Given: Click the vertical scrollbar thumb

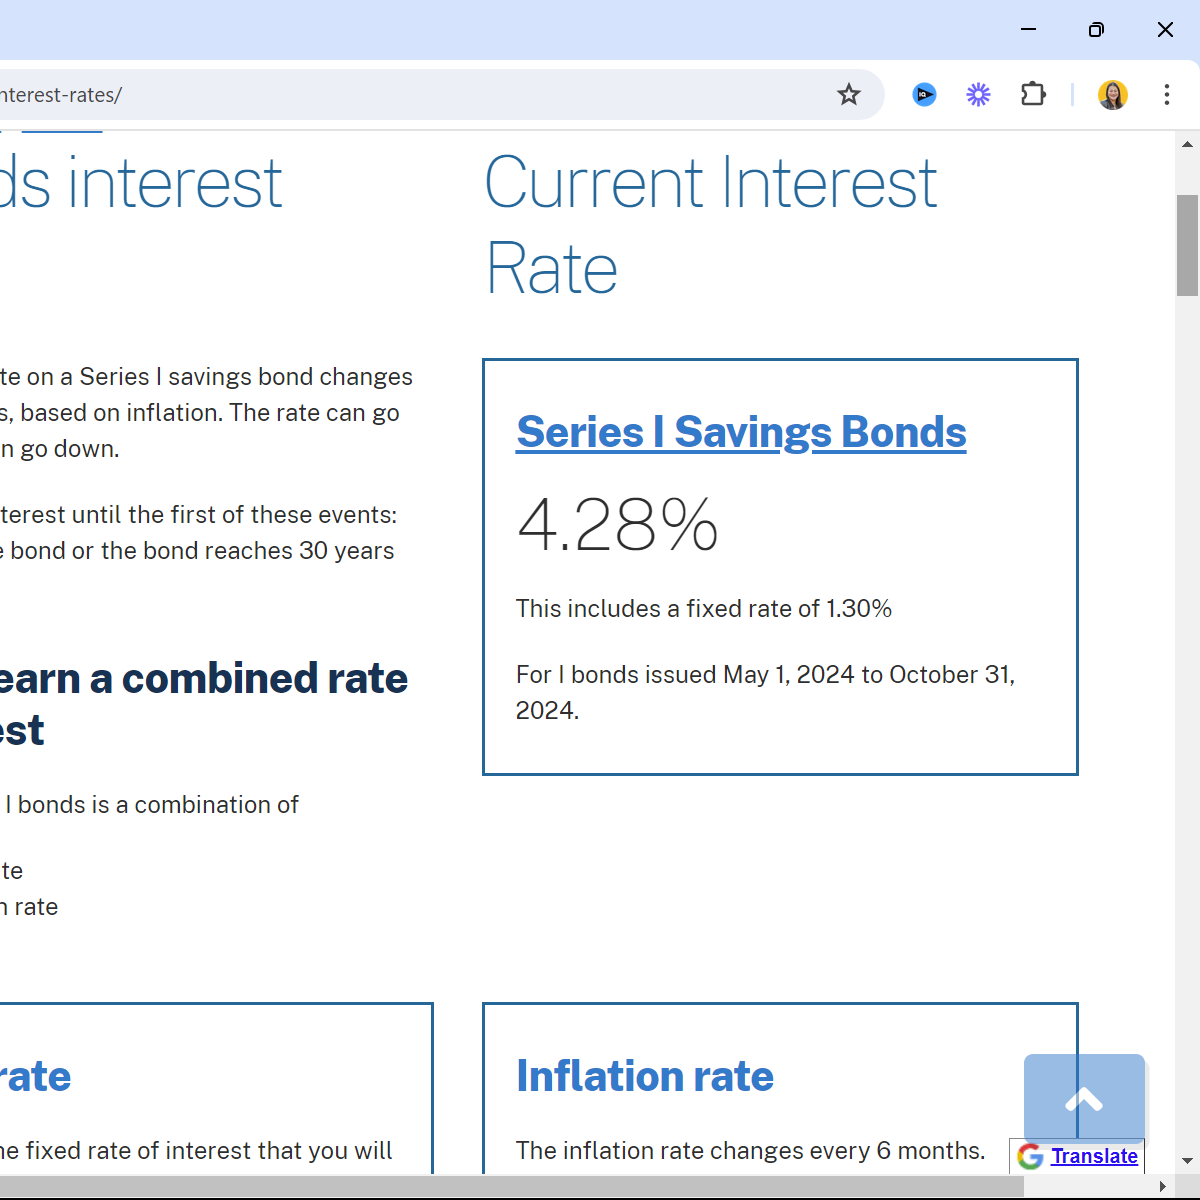Looking at the screenshot, I should click(x=1187, y=245).
